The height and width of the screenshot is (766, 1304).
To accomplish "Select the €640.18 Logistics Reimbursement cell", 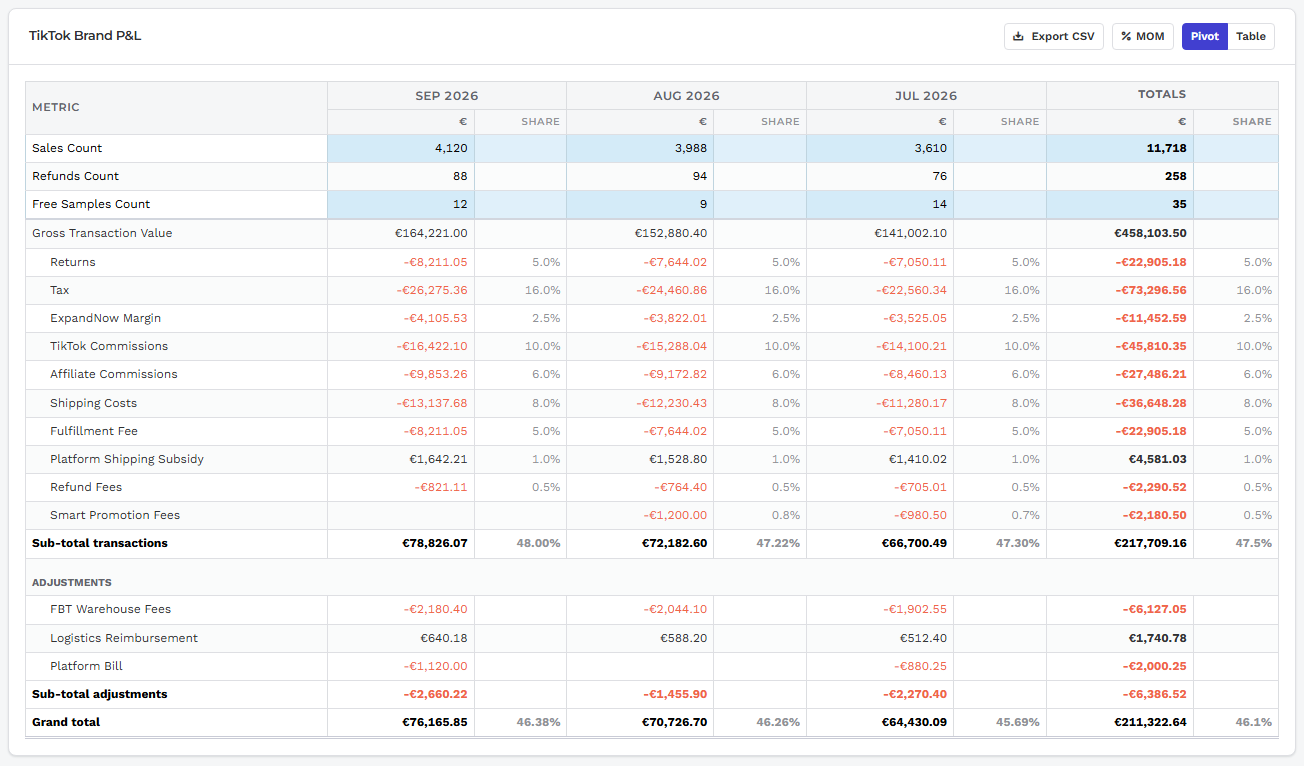I will coord(401,638).
